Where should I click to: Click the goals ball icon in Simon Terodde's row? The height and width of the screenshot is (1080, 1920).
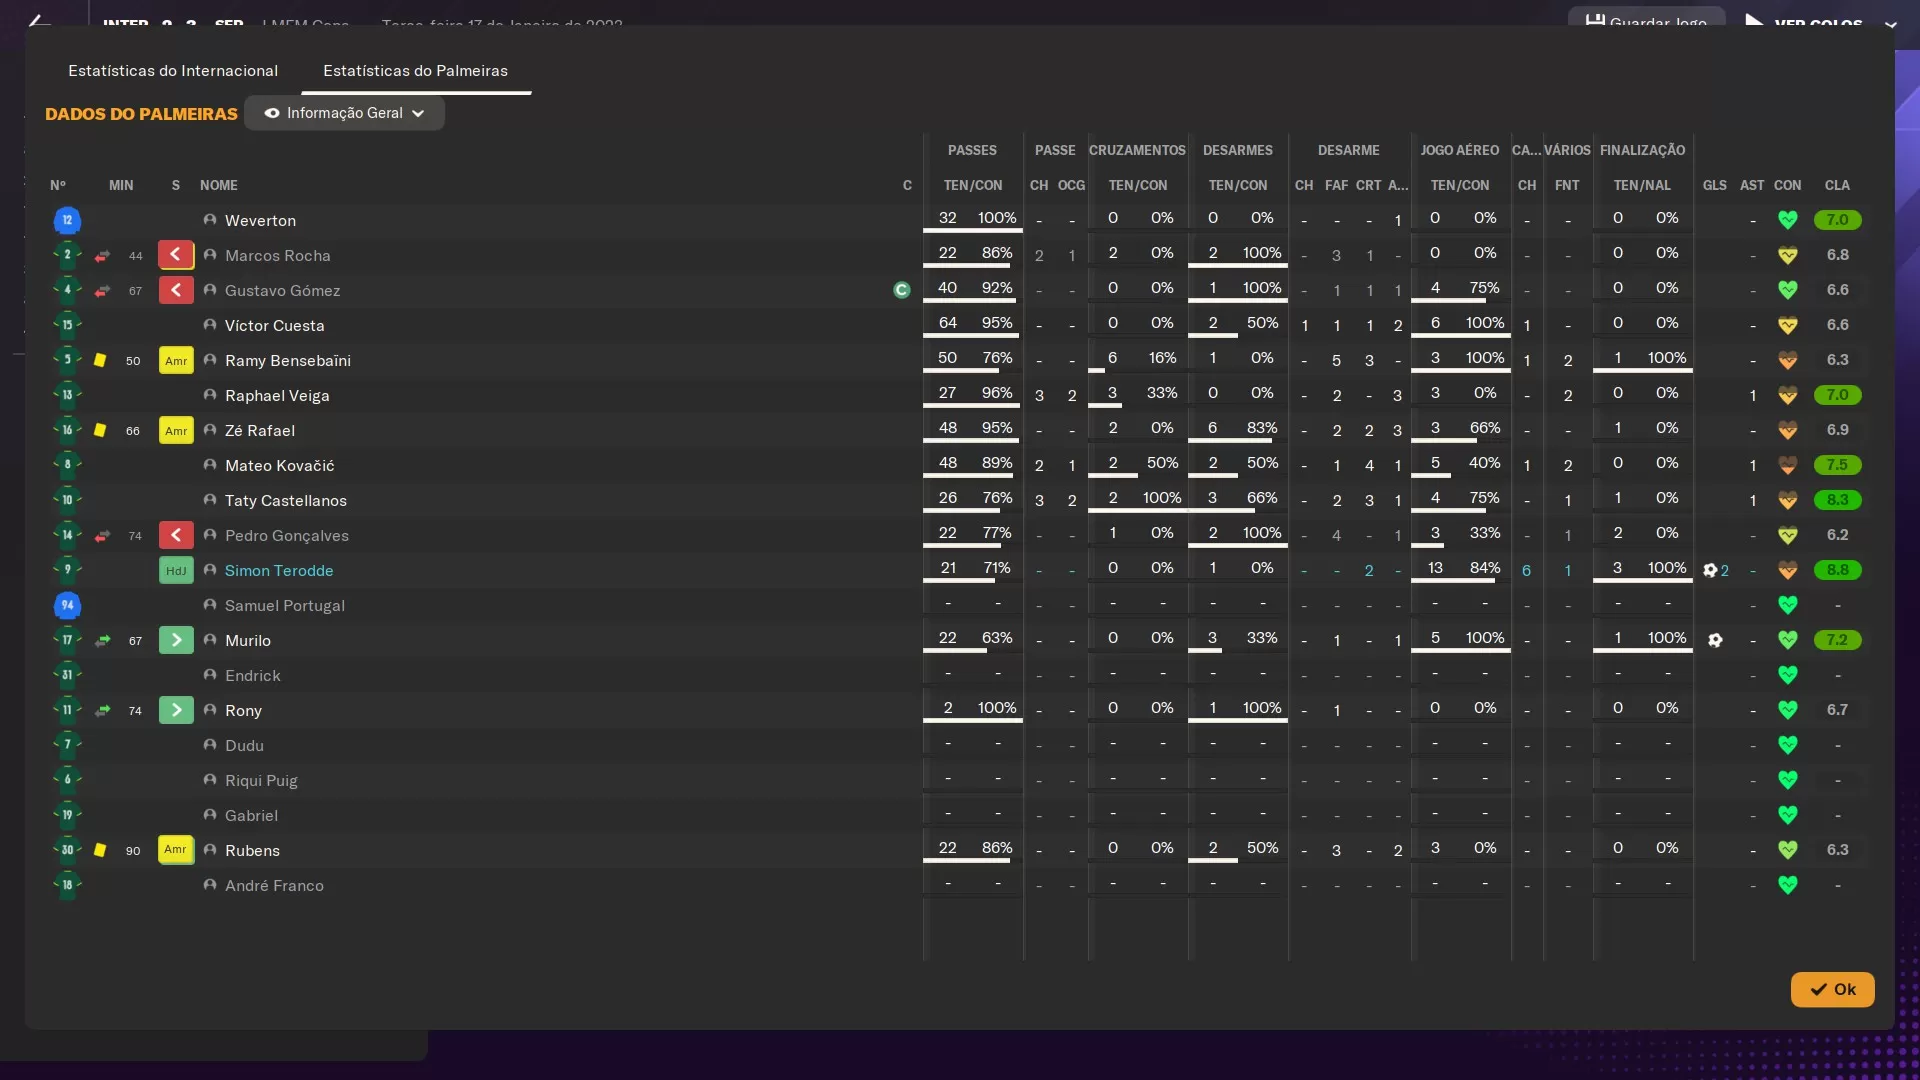(x=1710, y=570)
